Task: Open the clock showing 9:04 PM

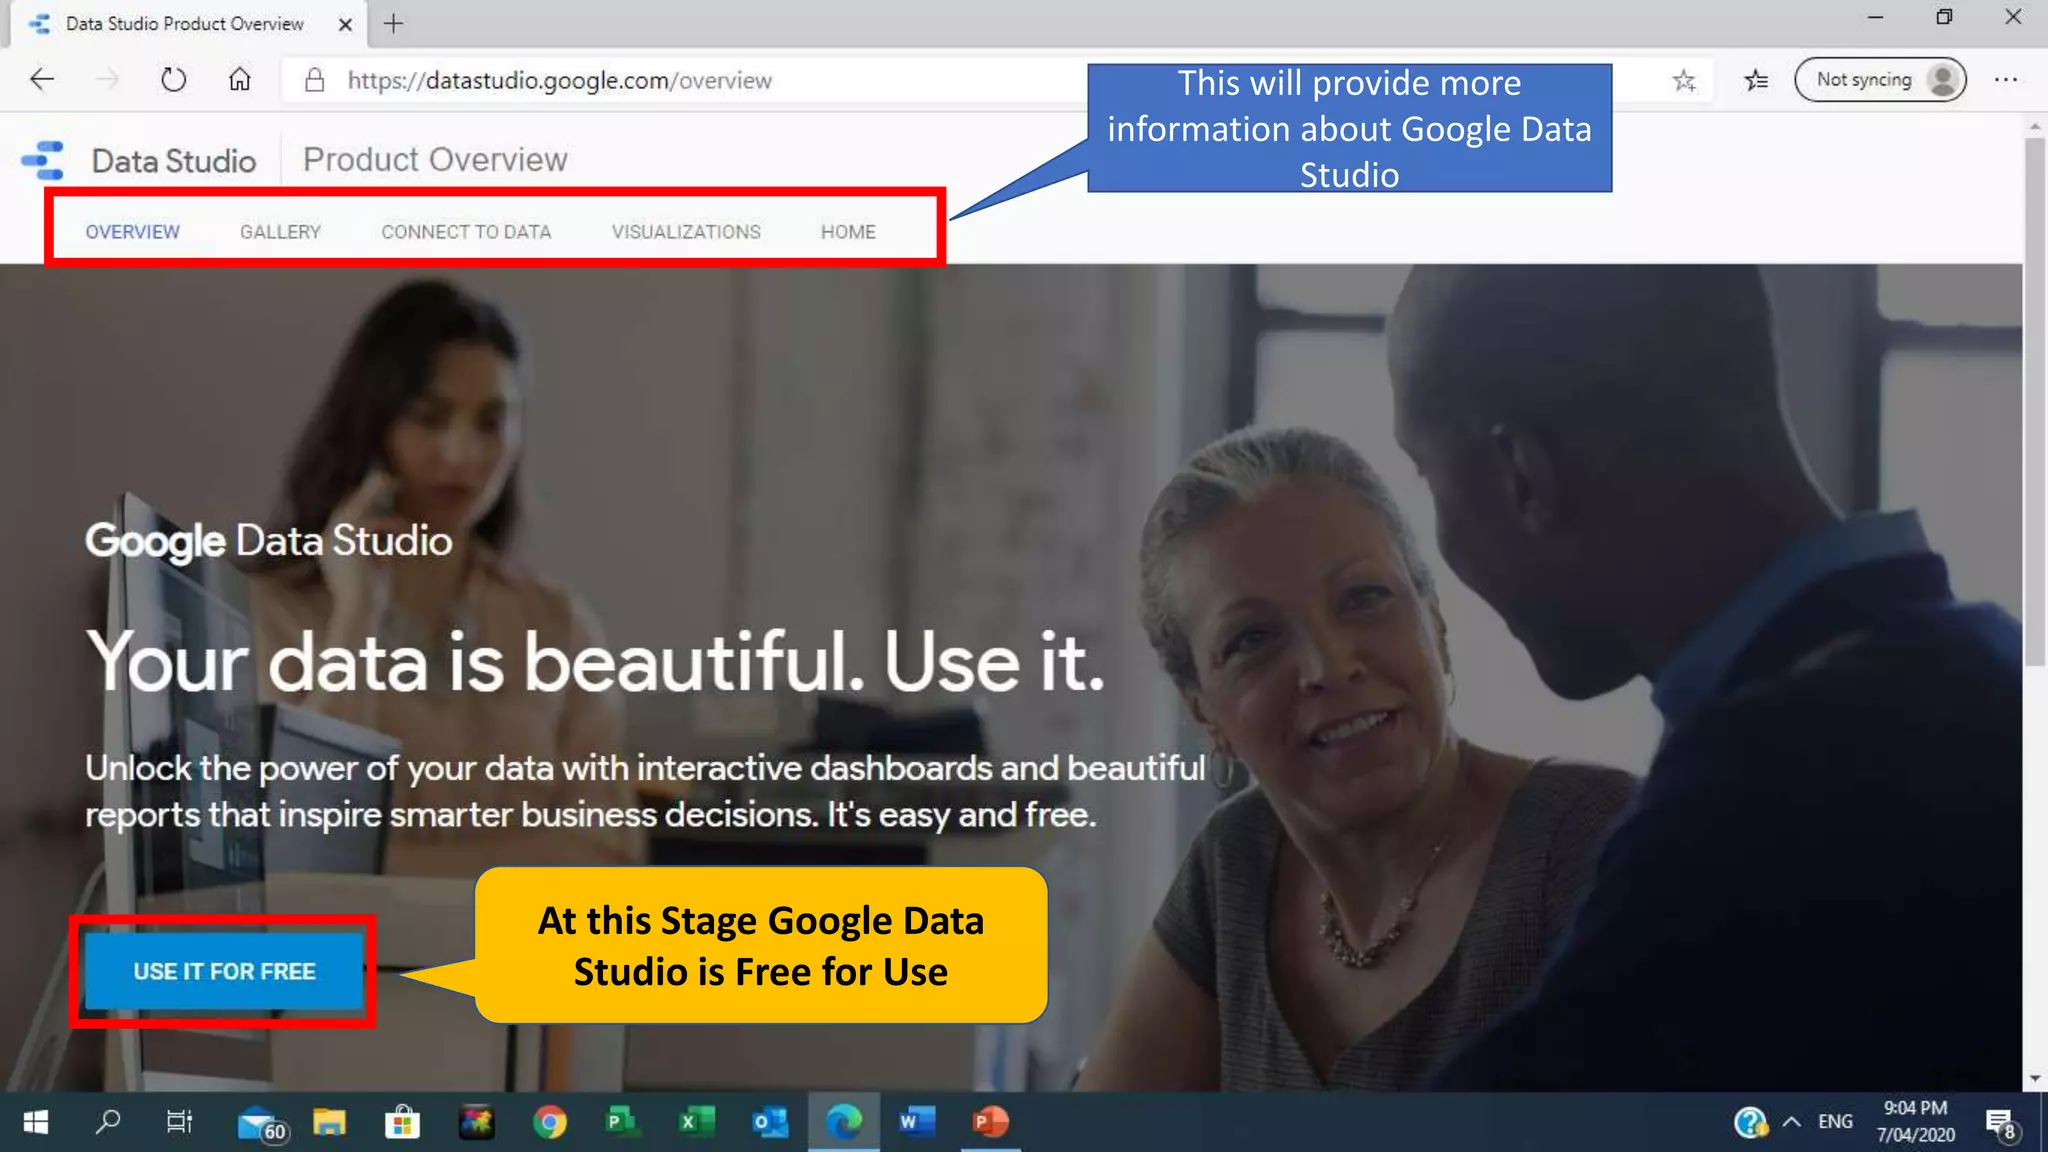Action: pyautogui.click(x=1915, y=1122)
